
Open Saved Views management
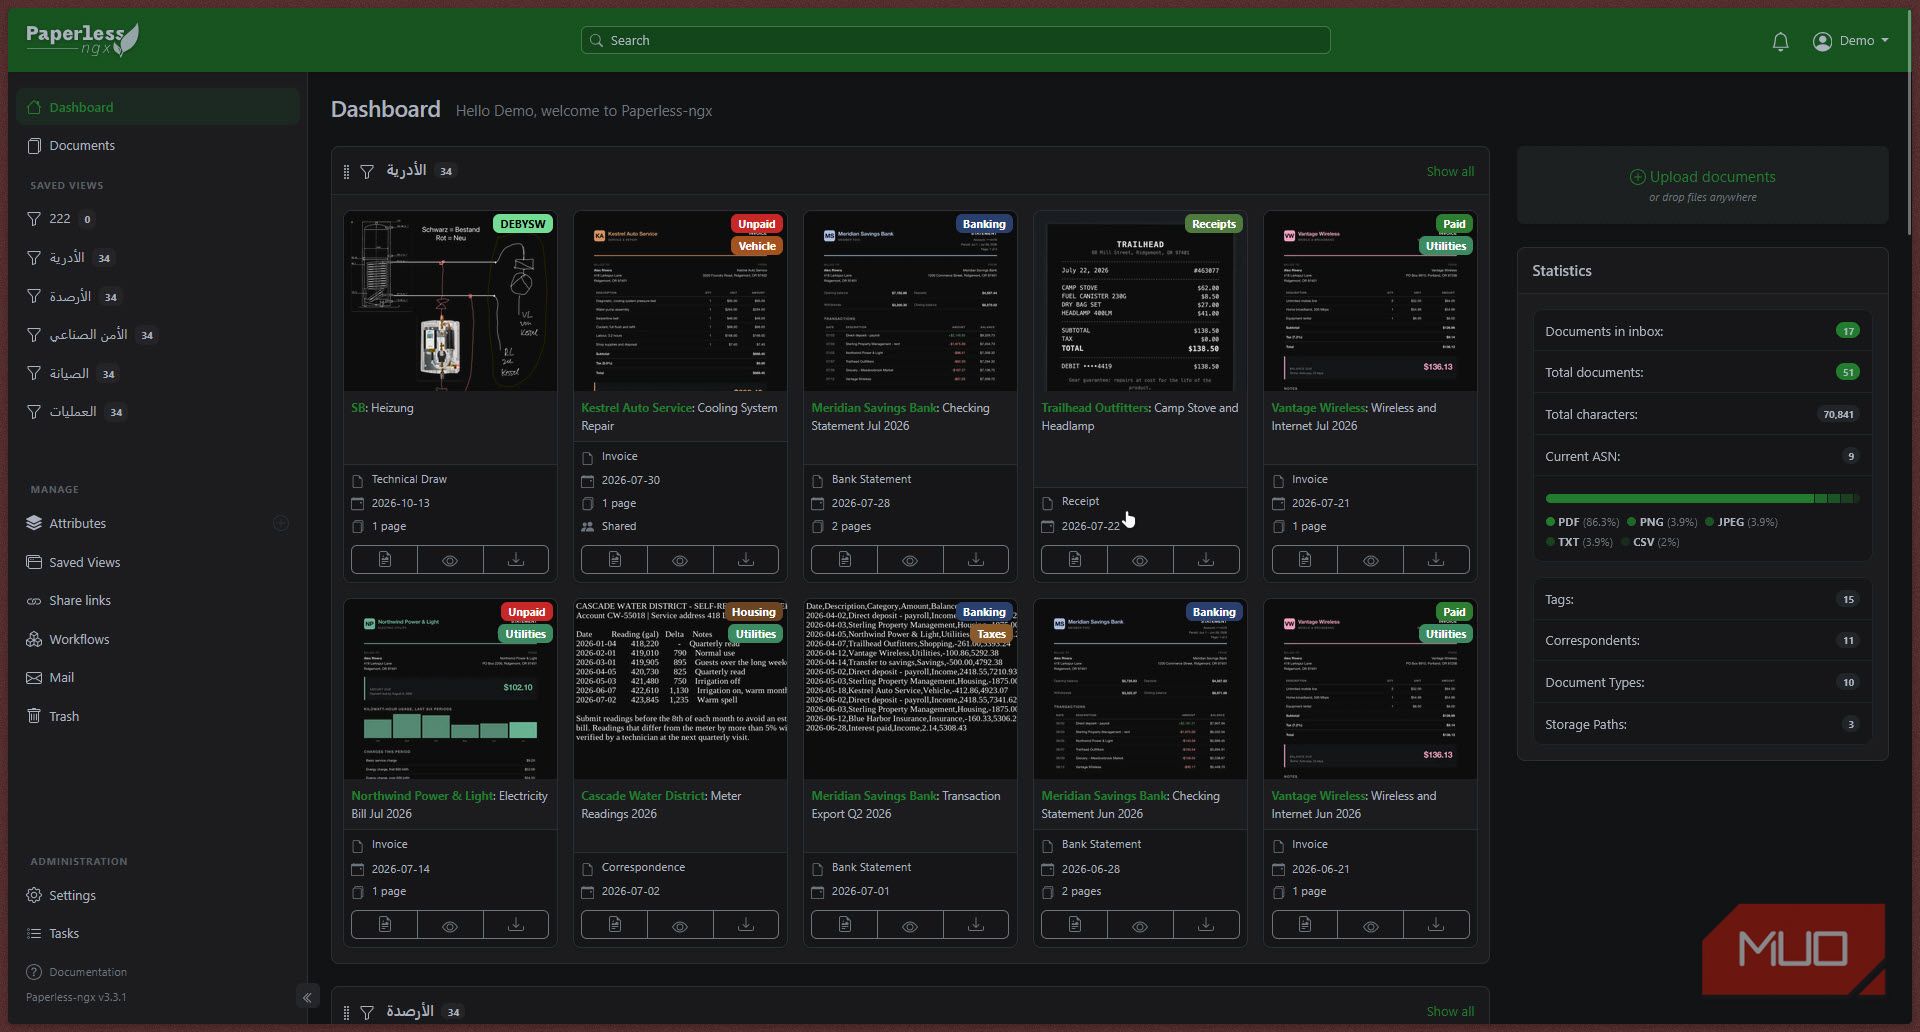tap(84, 562)
